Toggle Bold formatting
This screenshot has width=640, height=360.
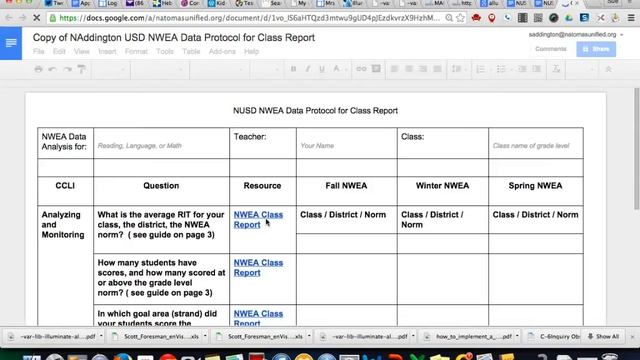coord(293,69)
